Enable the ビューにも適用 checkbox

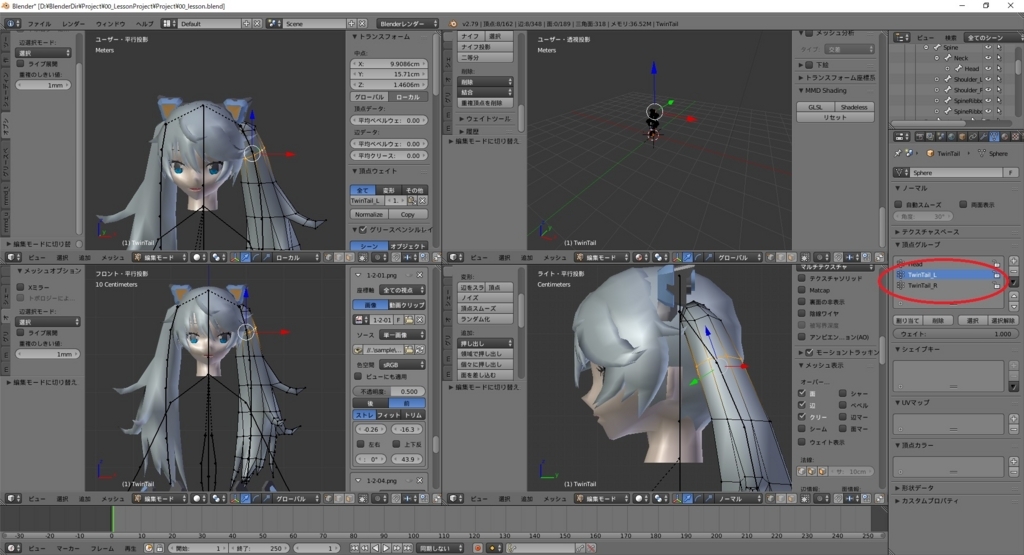click(x=358, y=377)
